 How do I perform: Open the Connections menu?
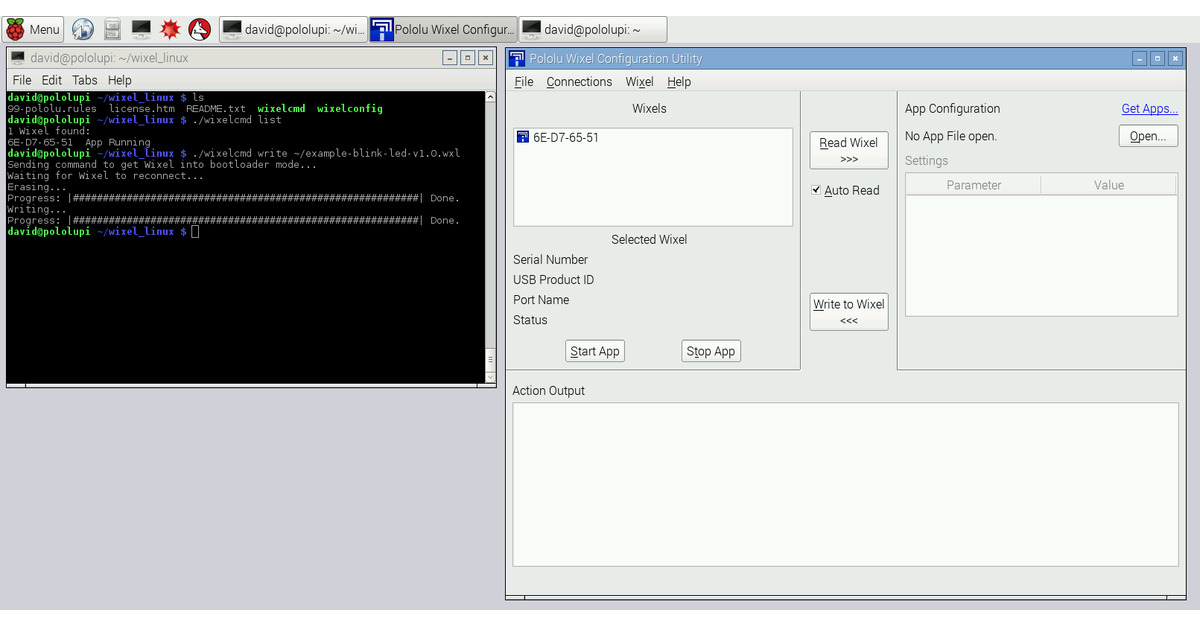pos(578,81)
